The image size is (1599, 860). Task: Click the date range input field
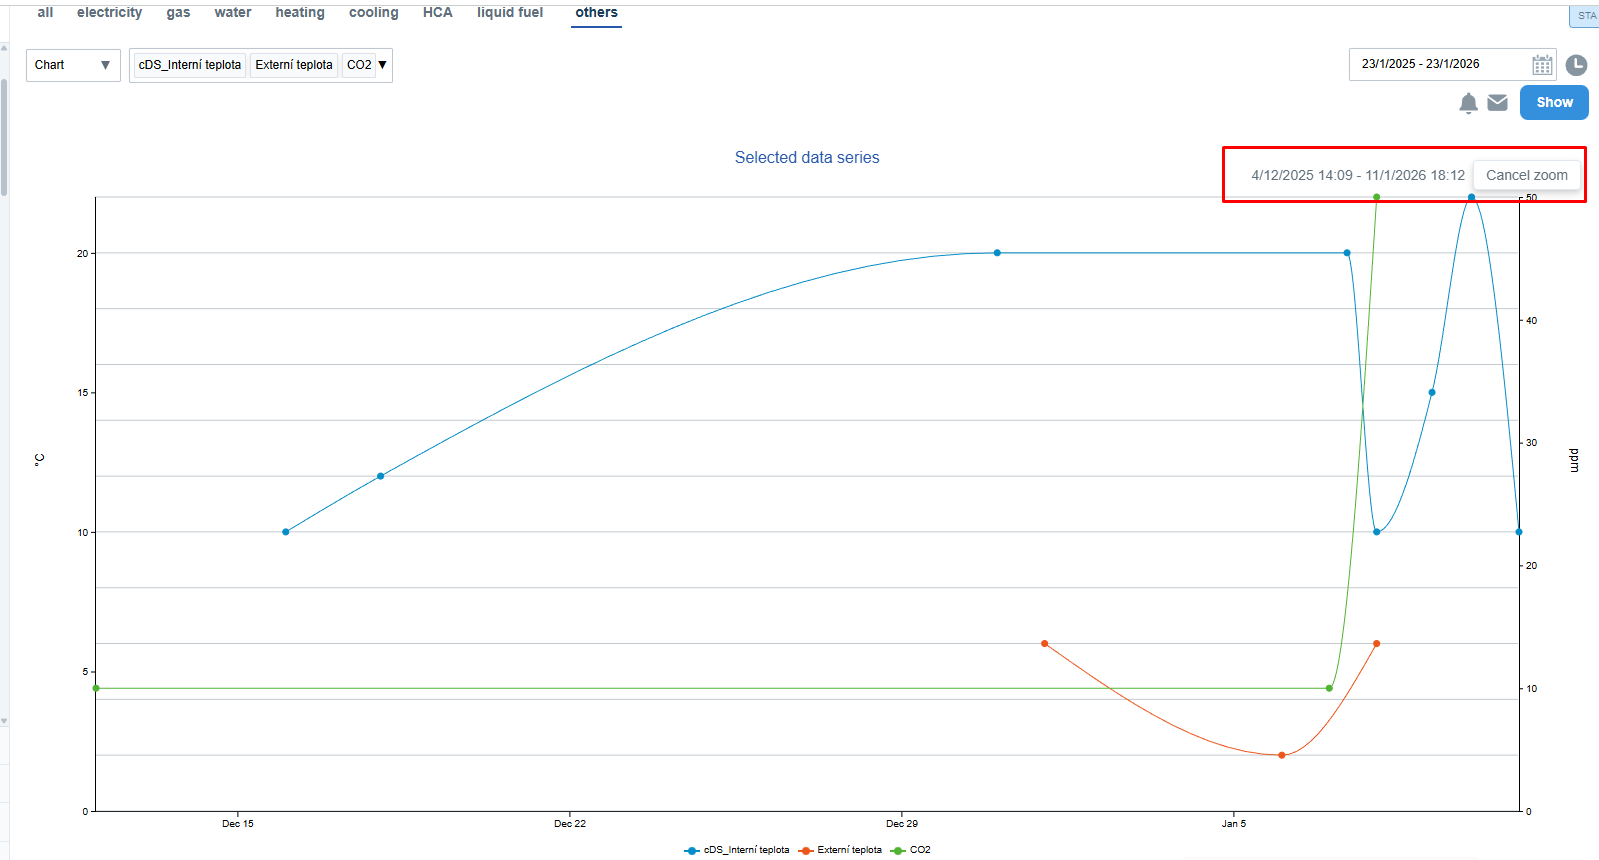(x=1438, y=64)
